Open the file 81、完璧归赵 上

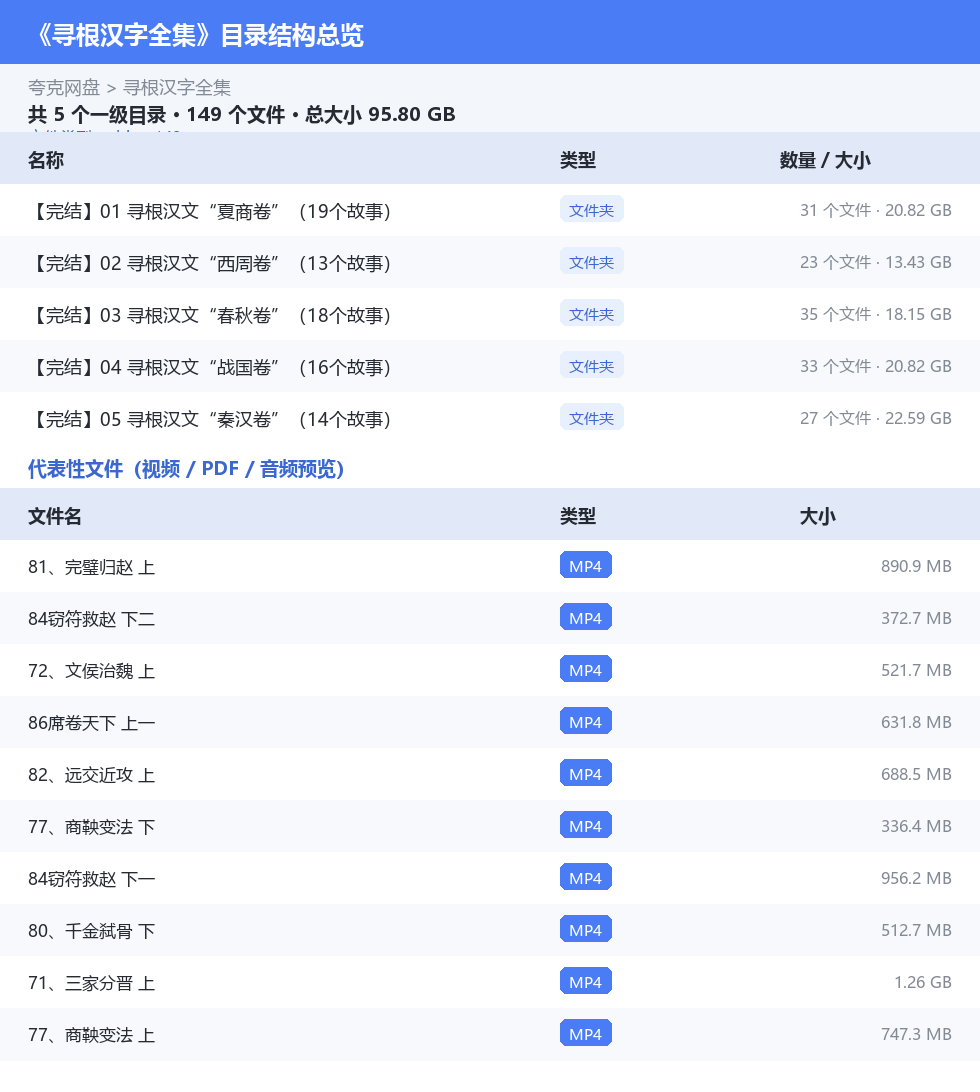coord(91,567)
